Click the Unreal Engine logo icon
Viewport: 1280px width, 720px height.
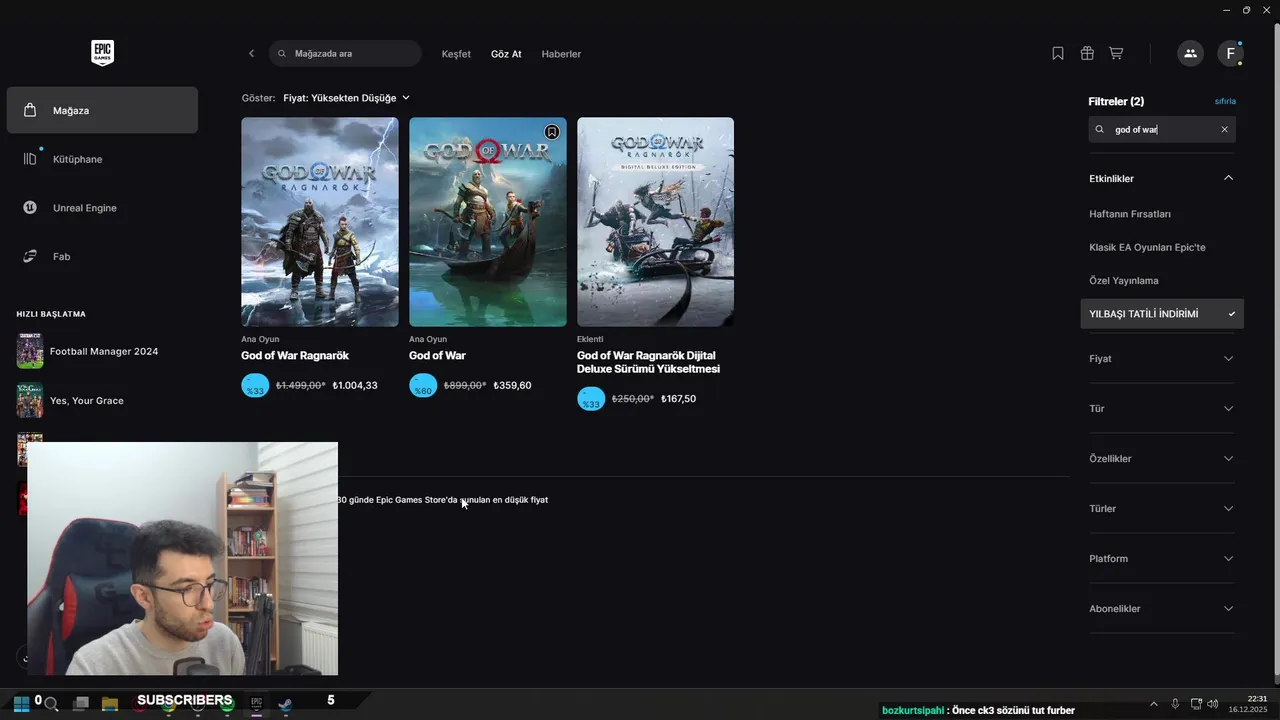30,207
